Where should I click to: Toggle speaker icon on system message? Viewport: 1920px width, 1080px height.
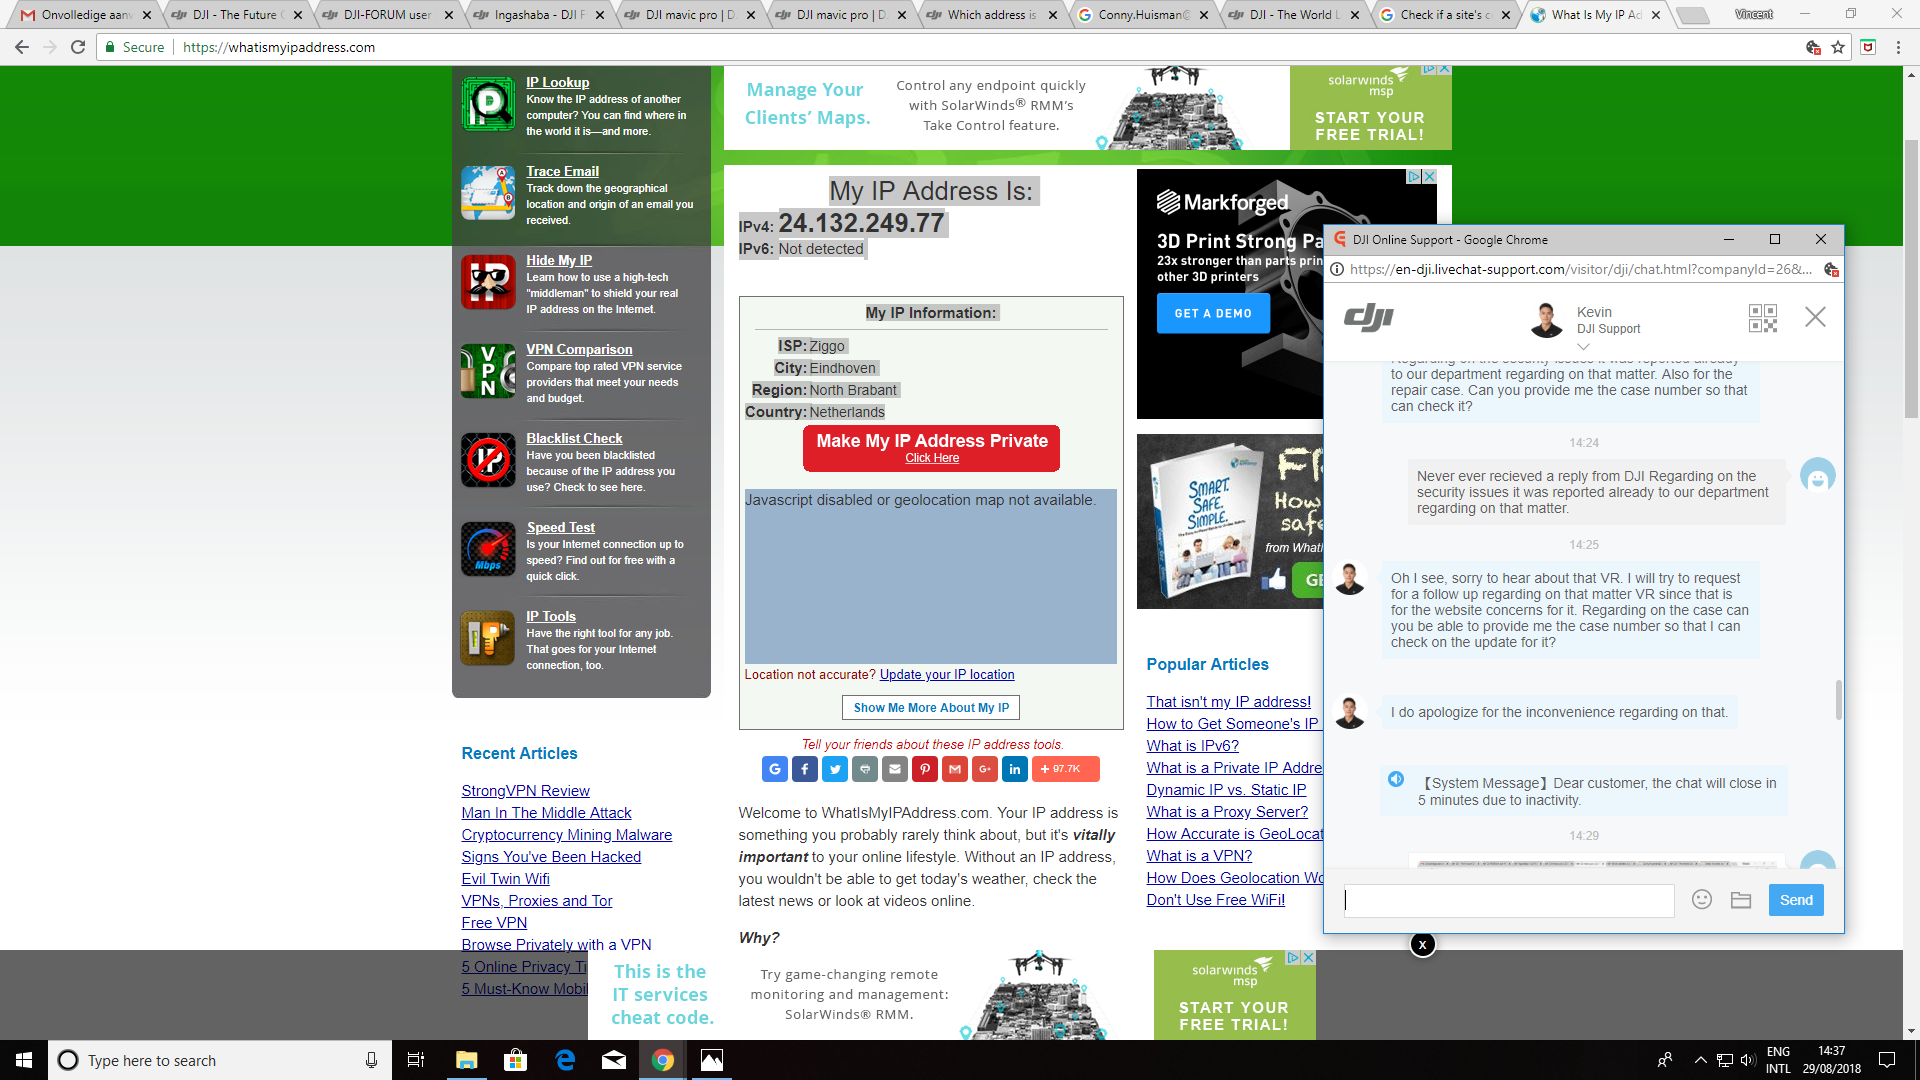point(1396,779)
